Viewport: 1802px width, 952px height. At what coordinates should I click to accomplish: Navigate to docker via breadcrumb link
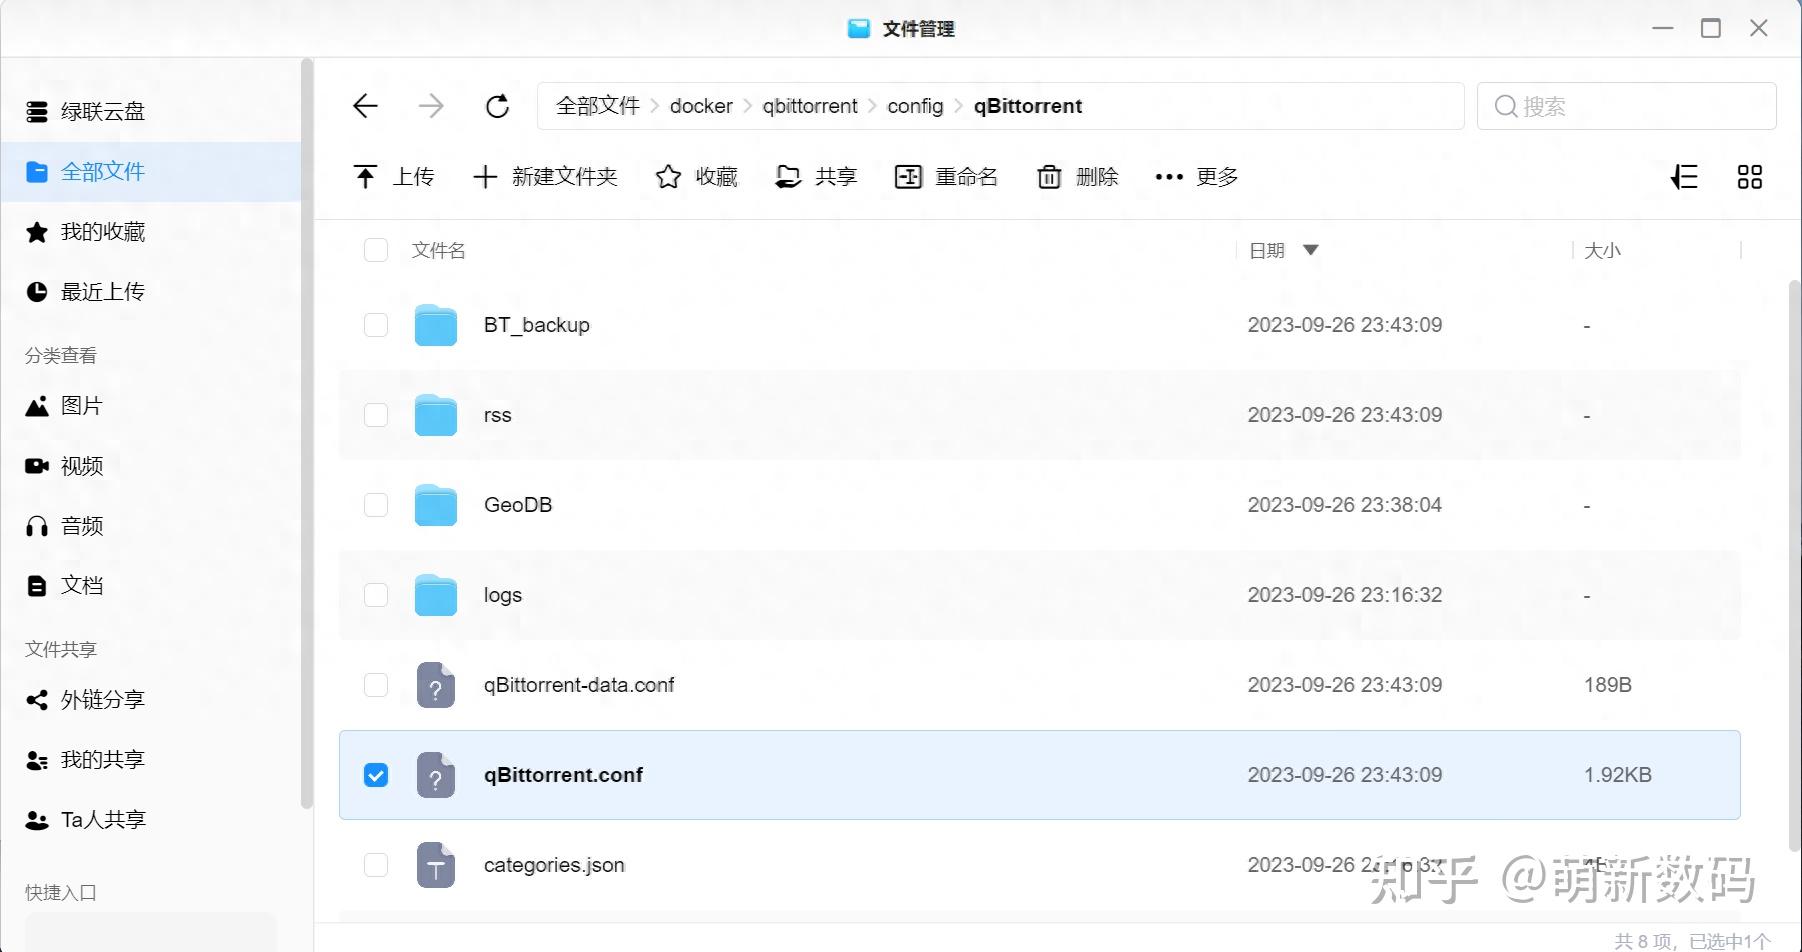700,106
